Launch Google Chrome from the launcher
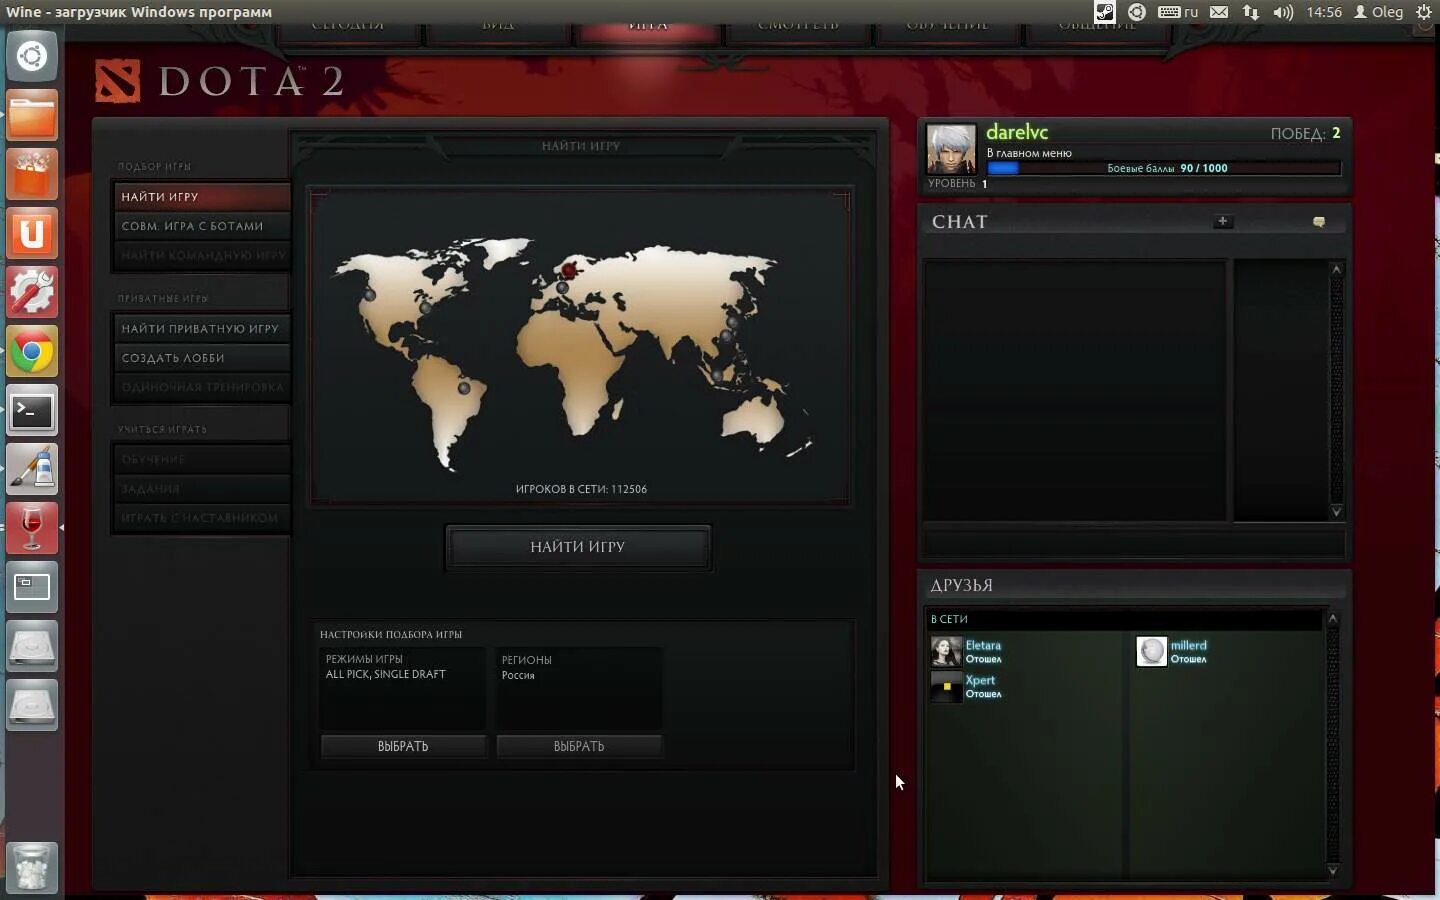This screenshot has height=900, width=1440. [32, 351]
